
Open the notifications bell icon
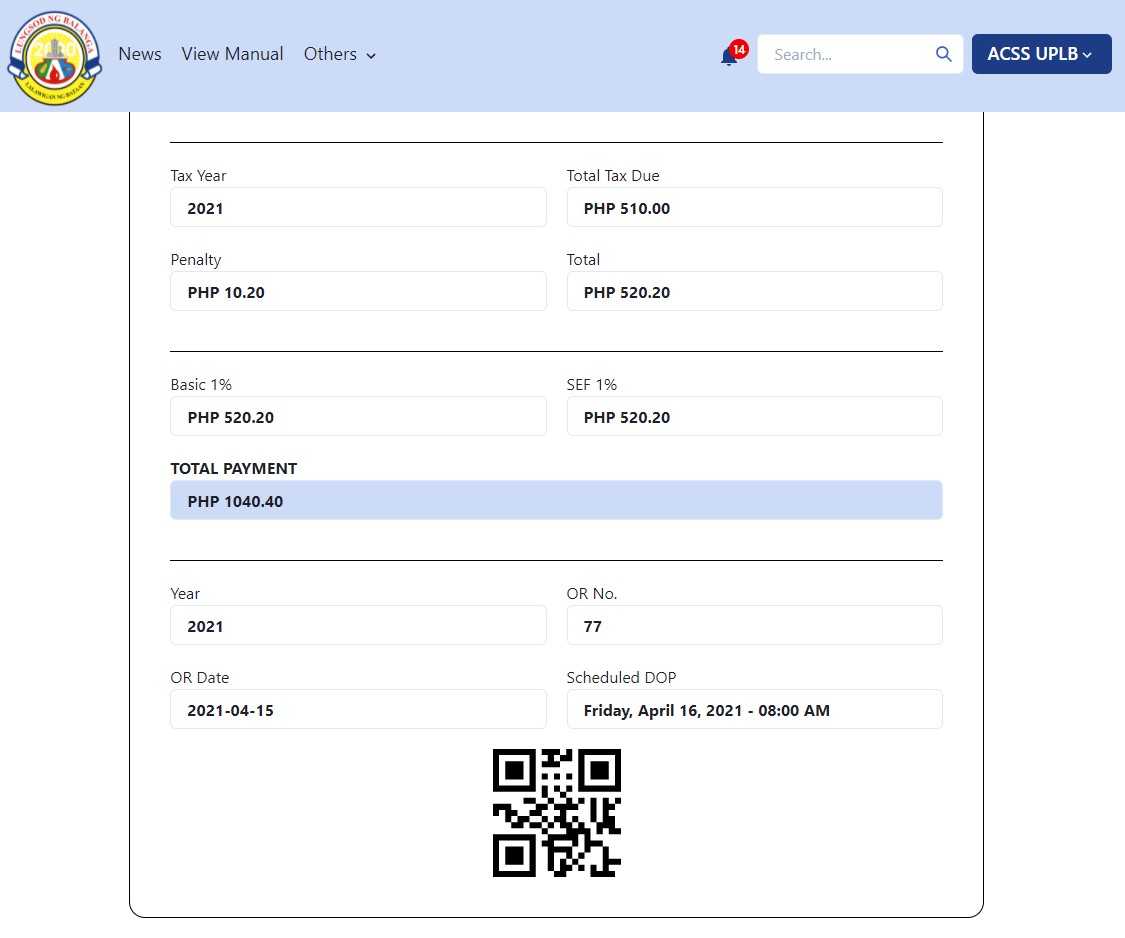[729, 57]
